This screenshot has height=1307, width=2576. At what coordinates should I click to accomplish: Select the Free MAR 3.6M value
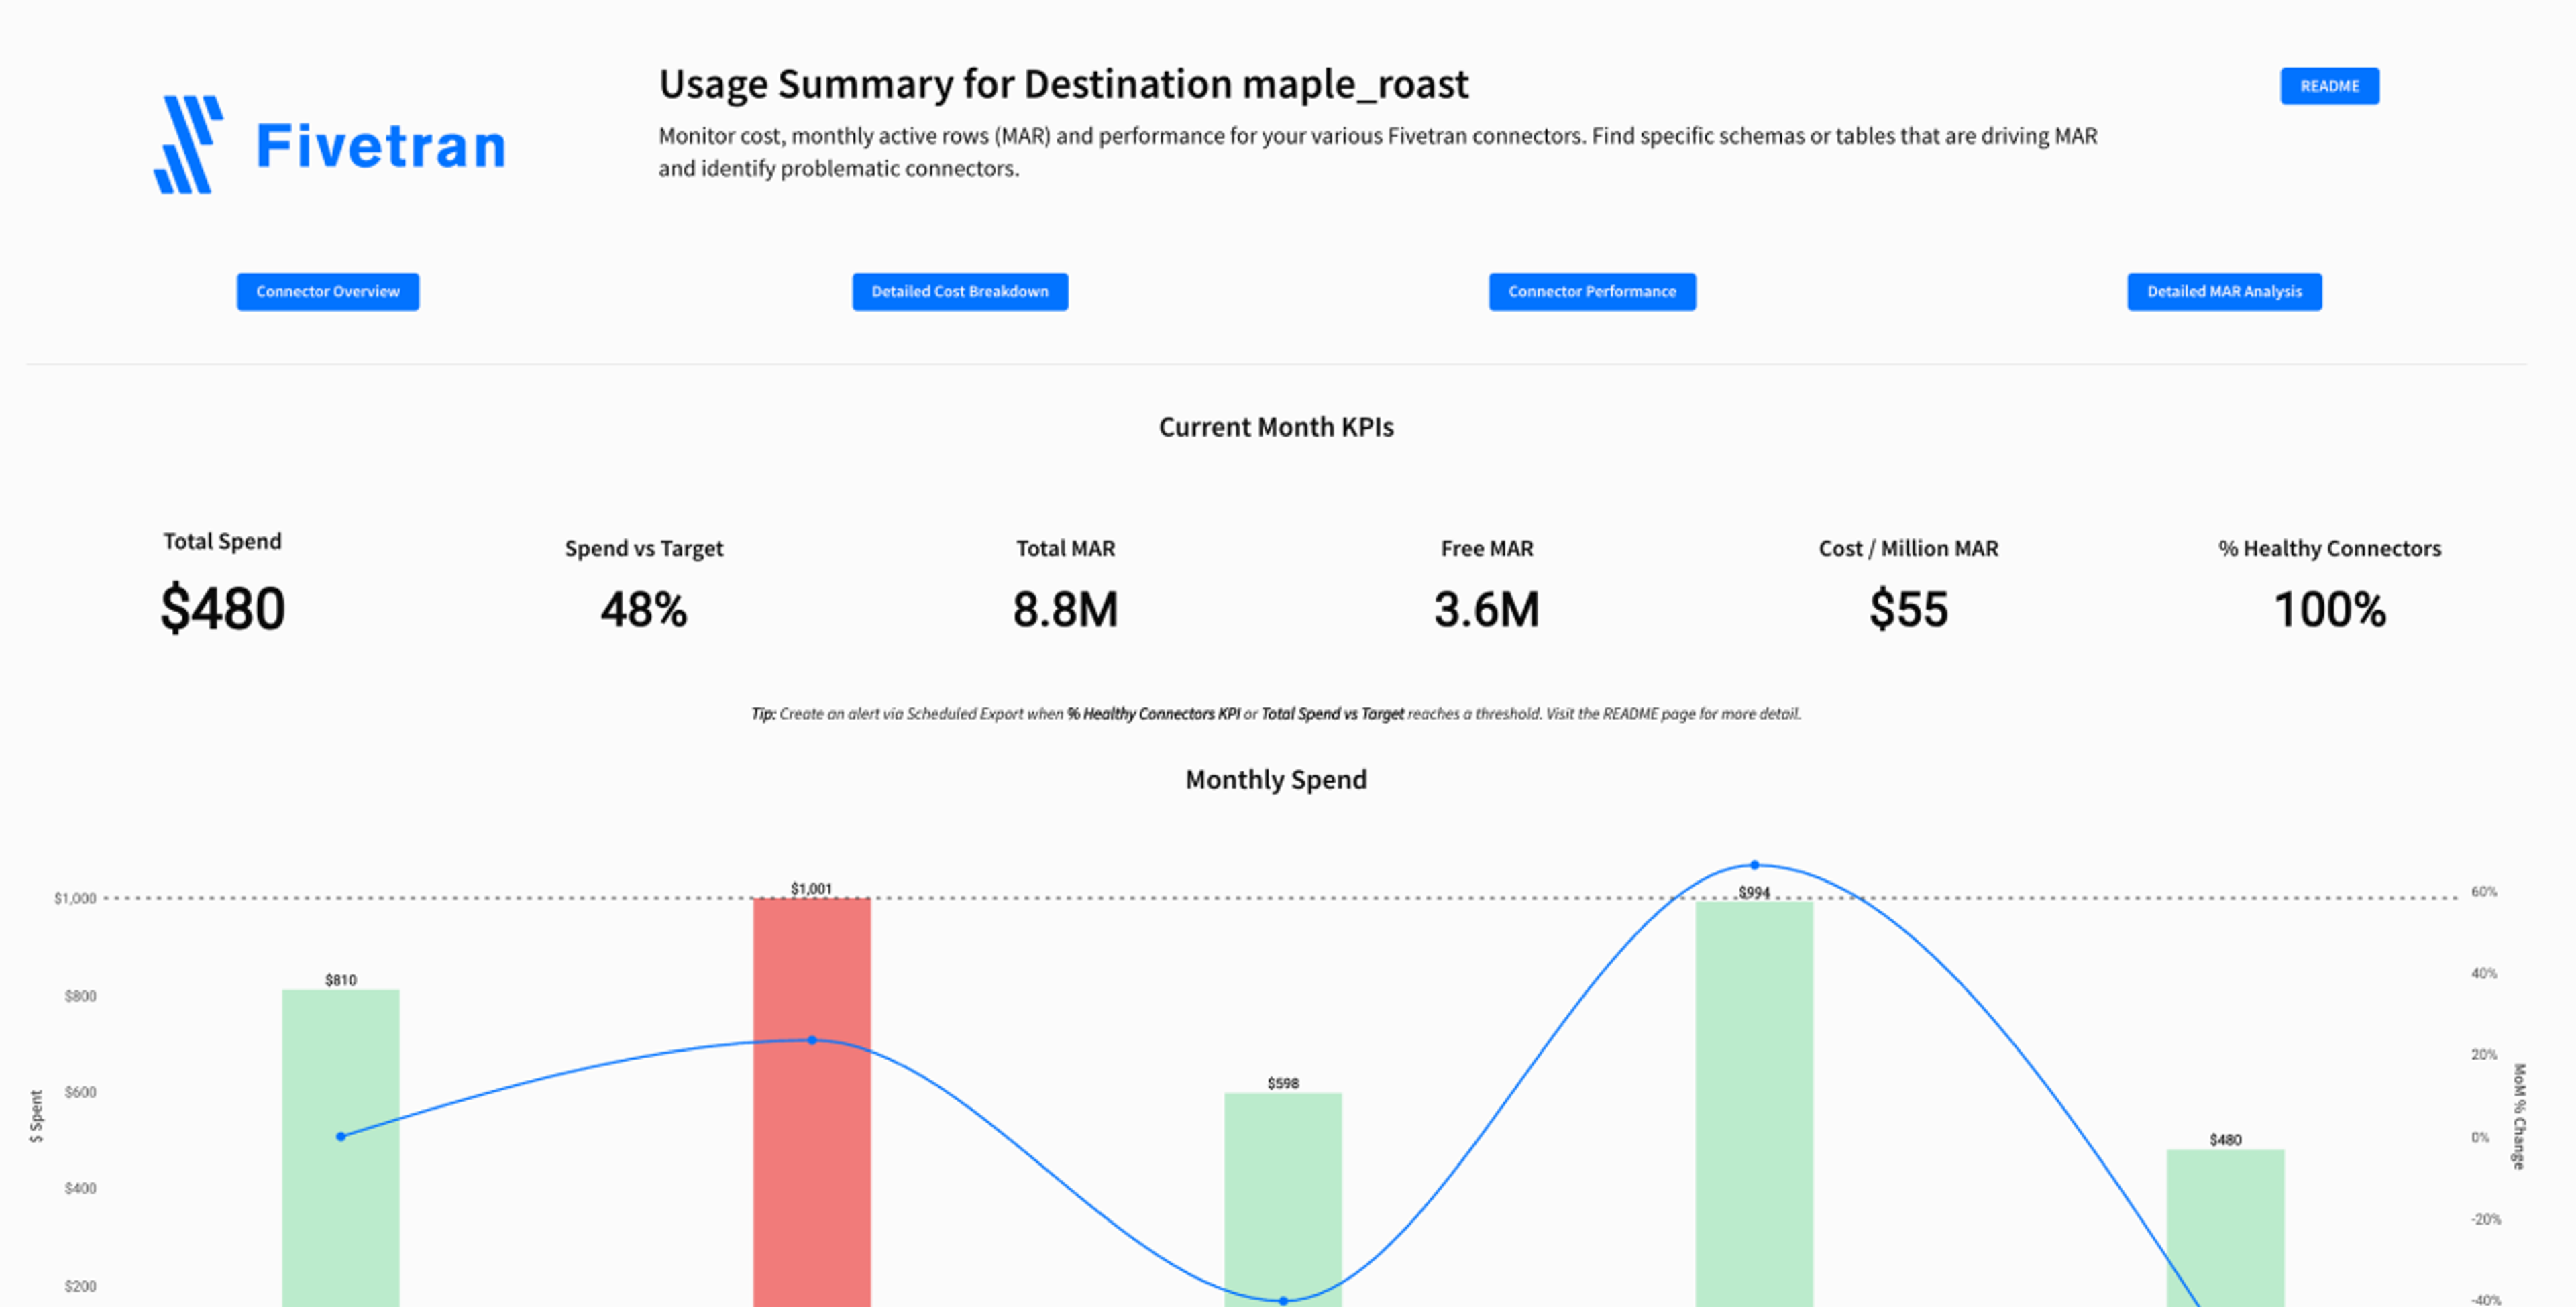coord(1487,609)
